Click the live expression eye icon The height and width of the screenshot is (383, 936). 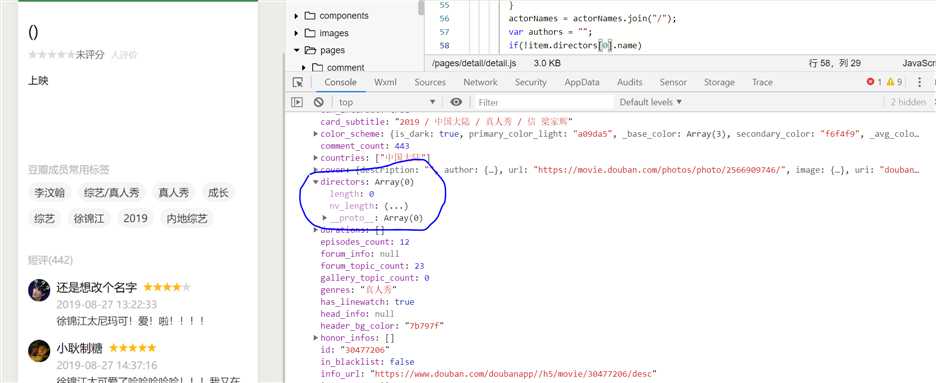[x=456, y=102]
